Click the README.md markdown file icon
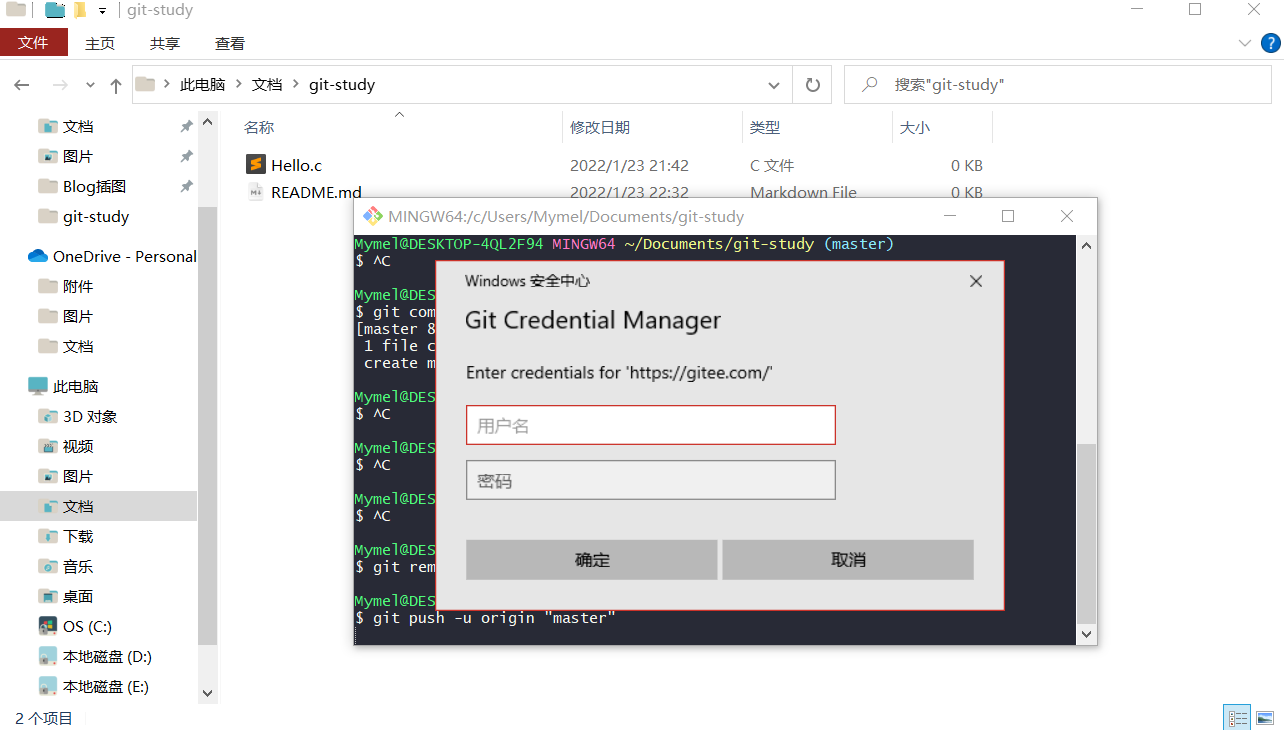Screen dimensions: 1284x730 (x=256, y=192)
